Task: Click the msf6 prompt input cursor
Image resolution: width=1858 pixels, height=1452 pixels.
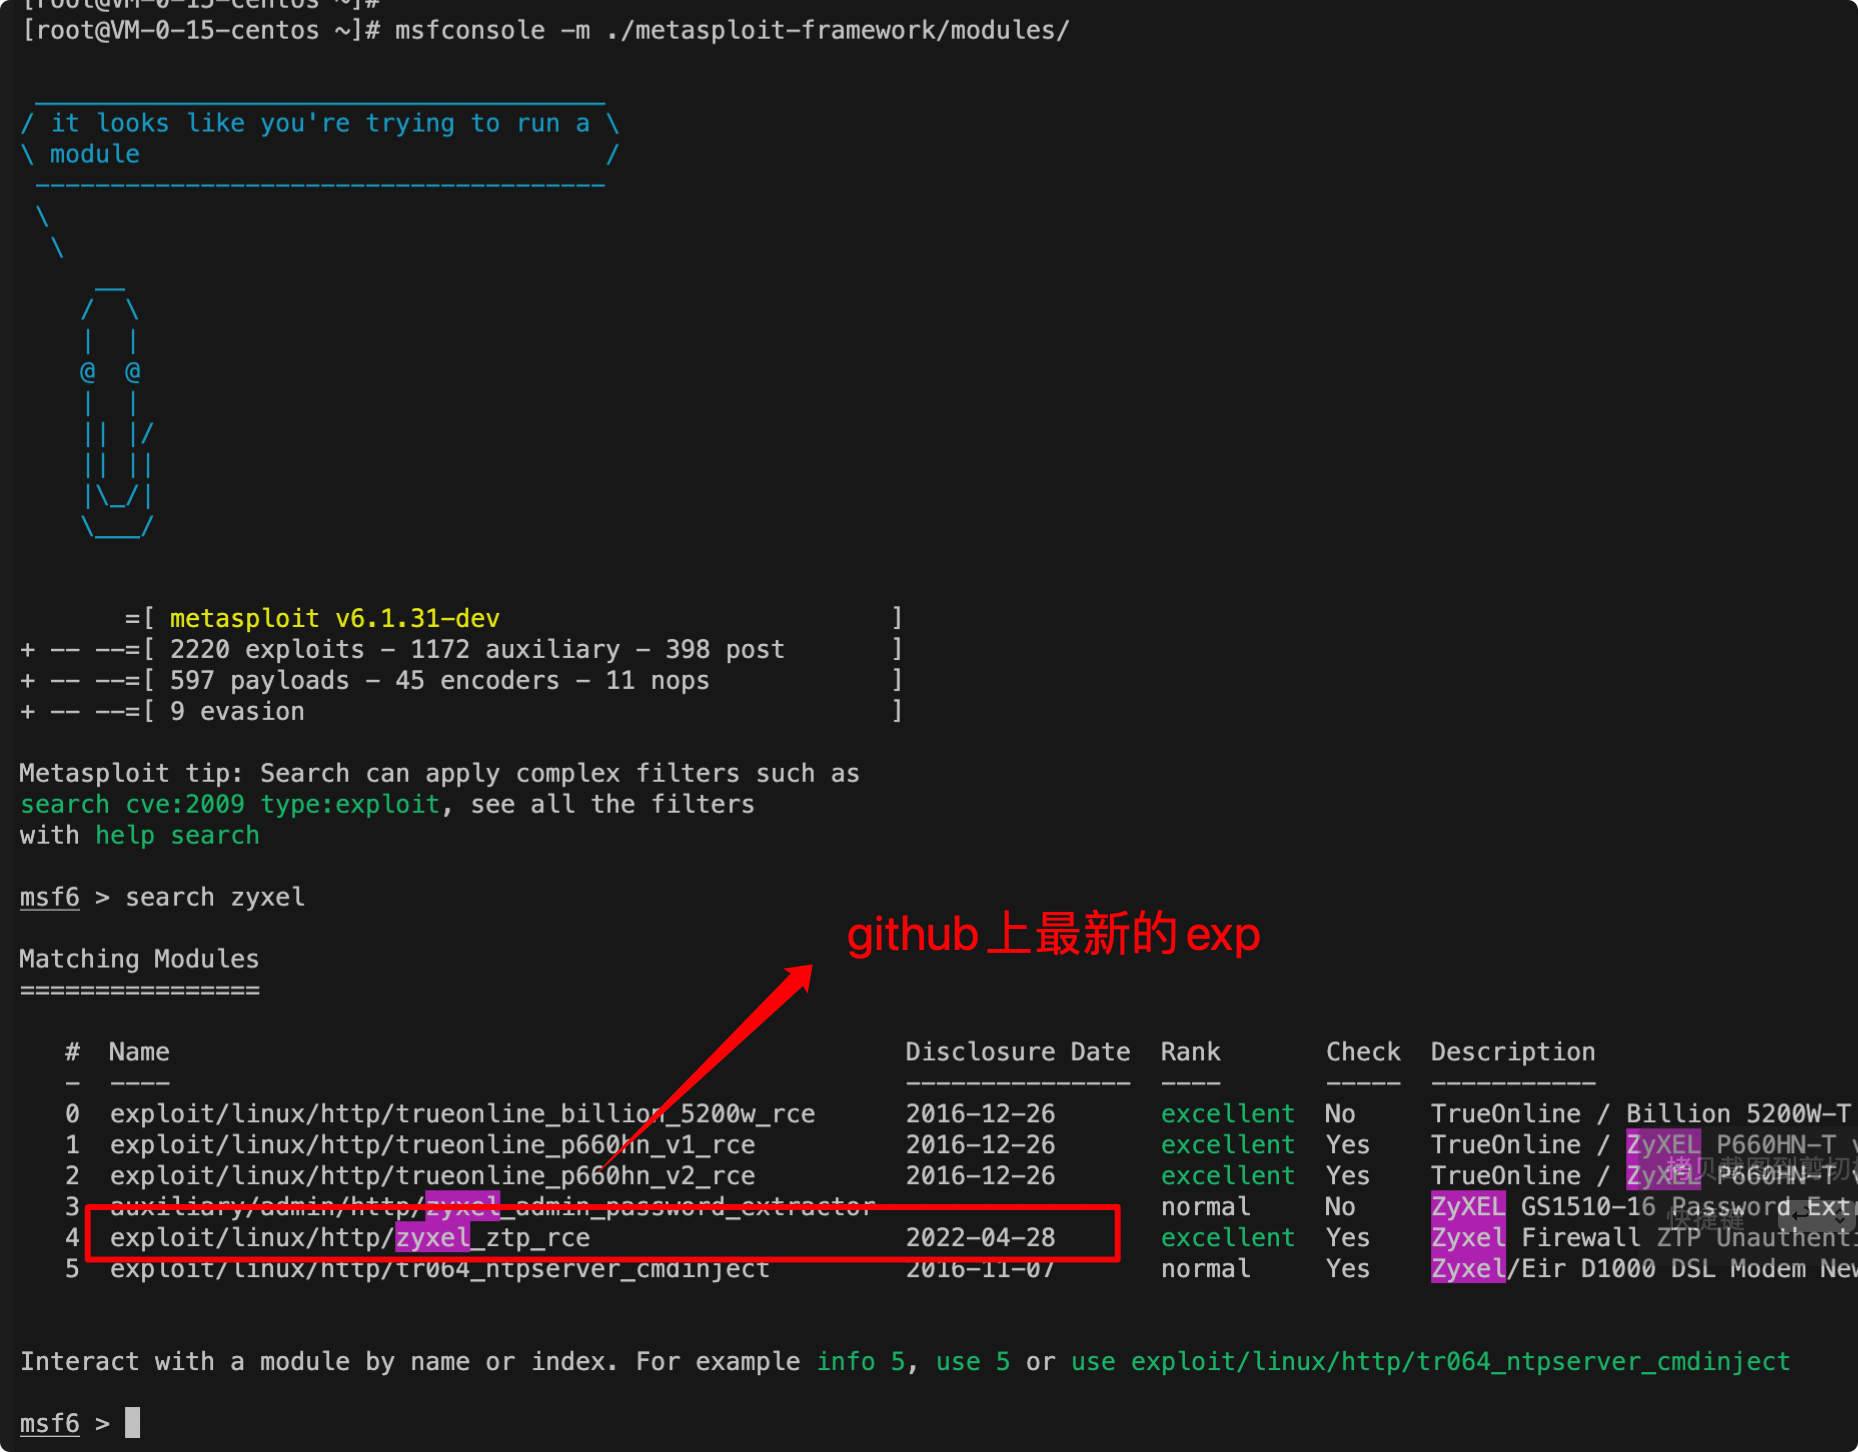Action: [x=132, y=1423]
